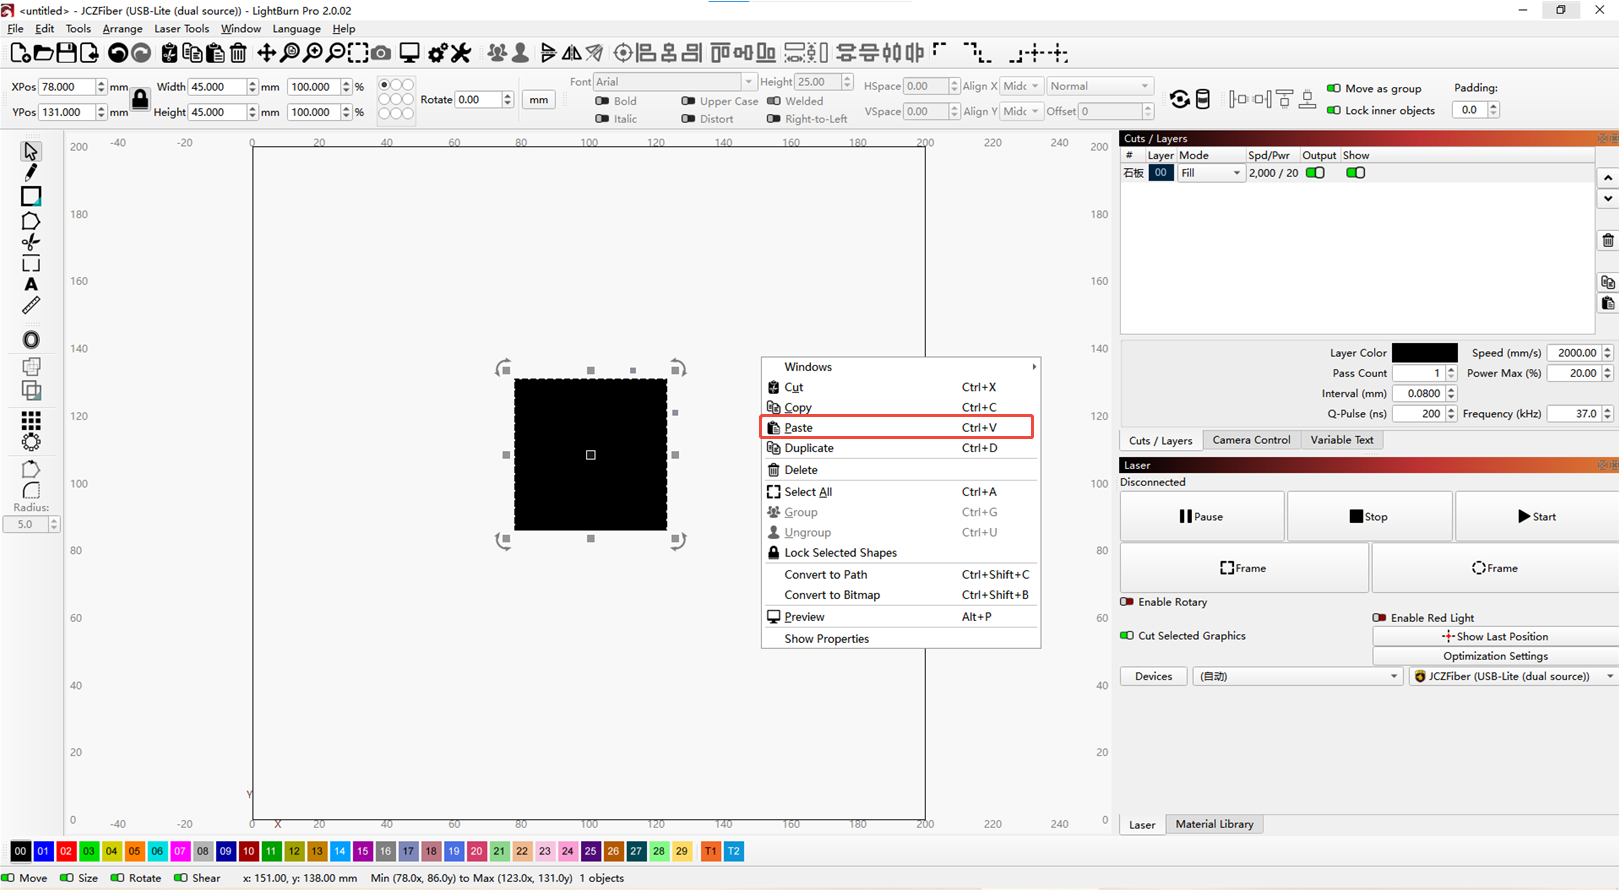Switch to the Material Library tab
Viewport: 1619px width, 890px height.
[1214, 824]
